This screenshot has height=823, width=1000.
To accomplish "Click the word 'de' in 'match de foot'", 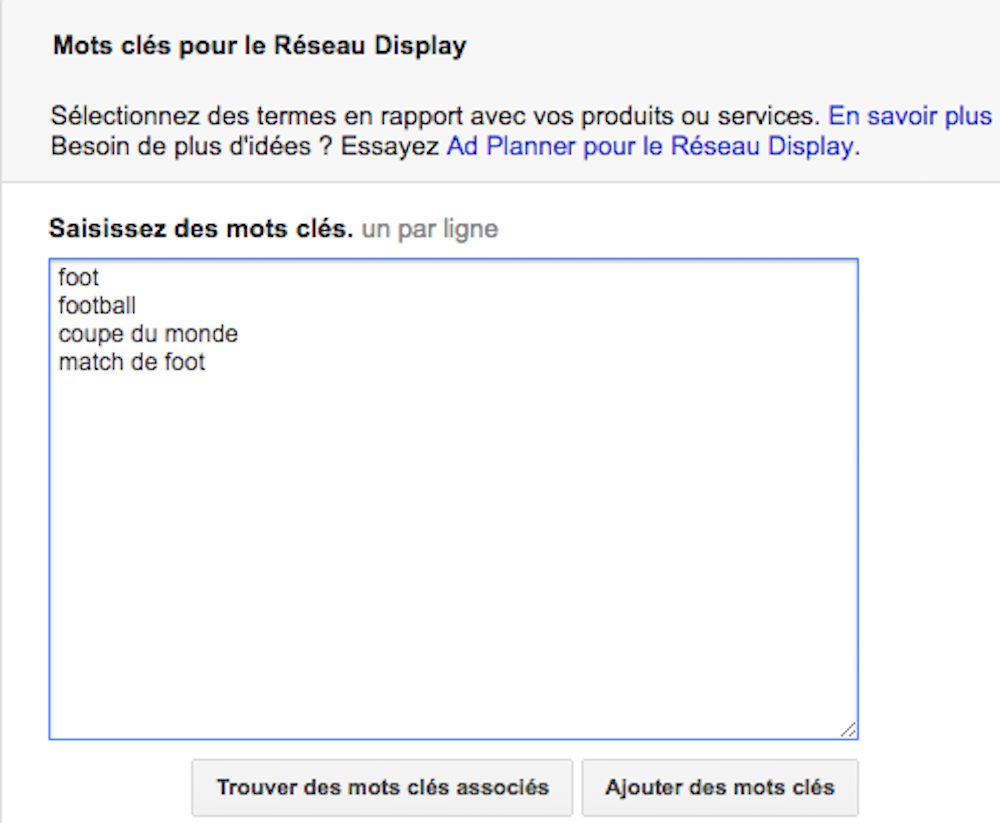I will (144, 362).
